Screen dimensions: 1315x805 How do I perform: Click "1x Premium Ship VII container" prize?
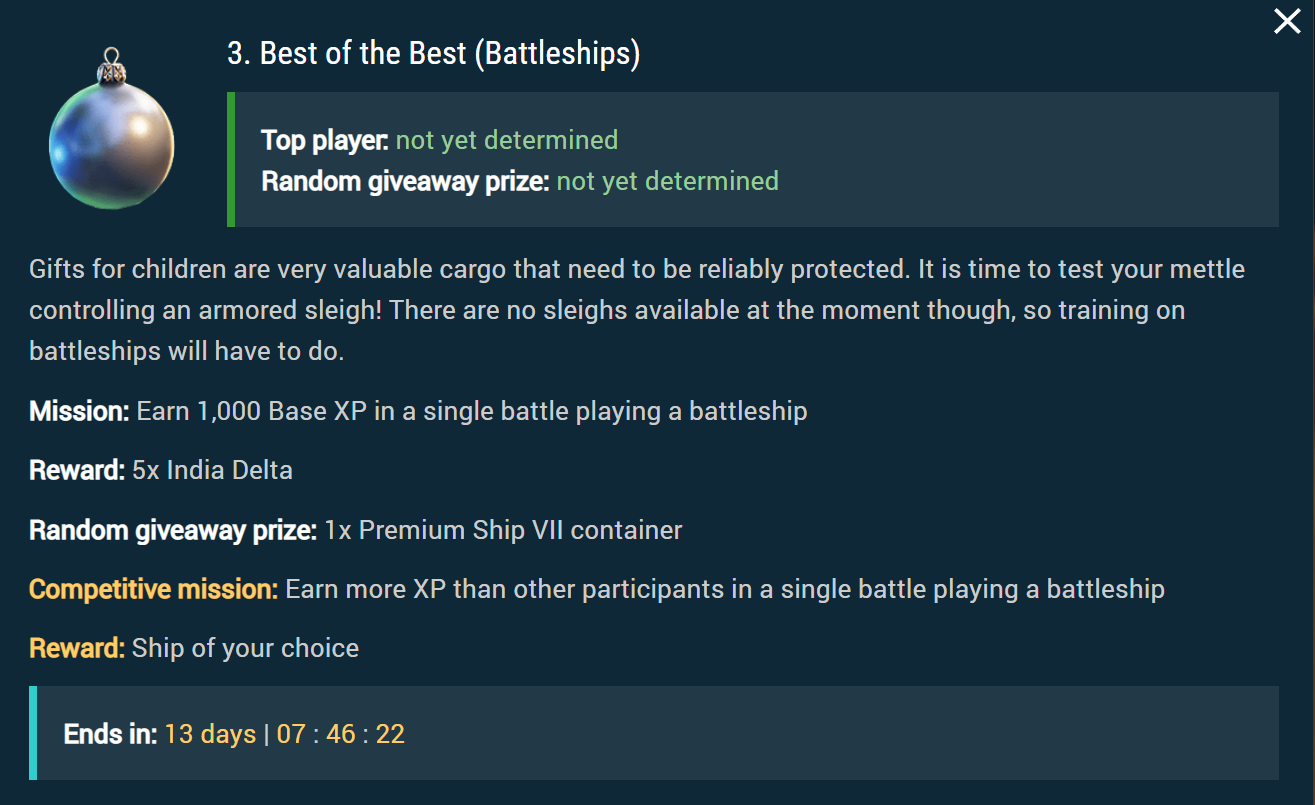[503, 530]
